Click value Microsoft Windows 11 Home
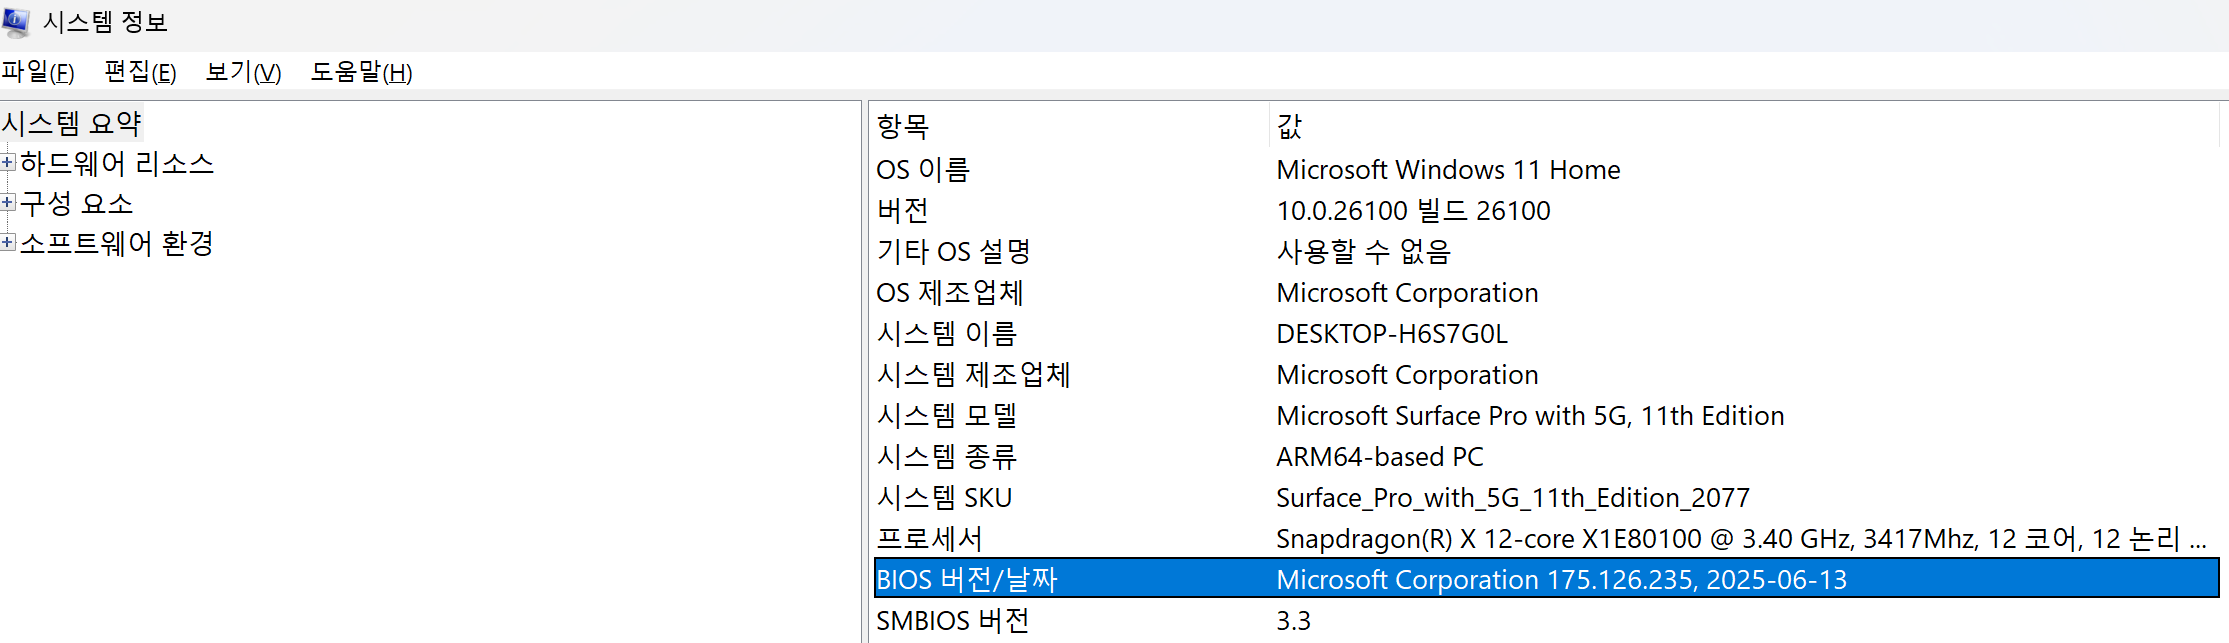The width and height of the screenshot is (2229, 643). 1448,169
